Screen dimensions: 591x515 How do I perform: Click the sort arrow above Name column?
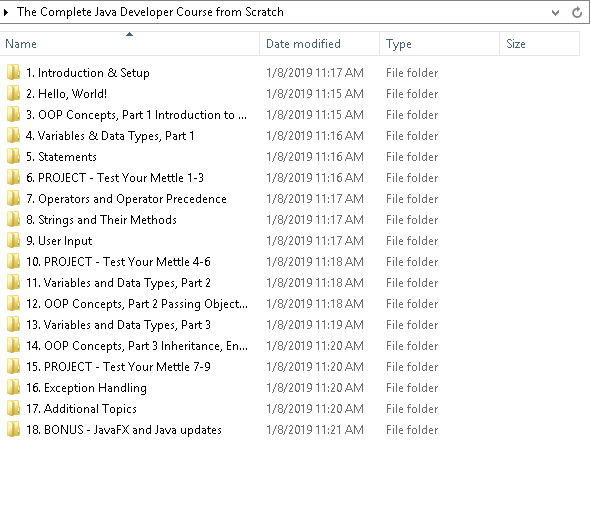129,34
